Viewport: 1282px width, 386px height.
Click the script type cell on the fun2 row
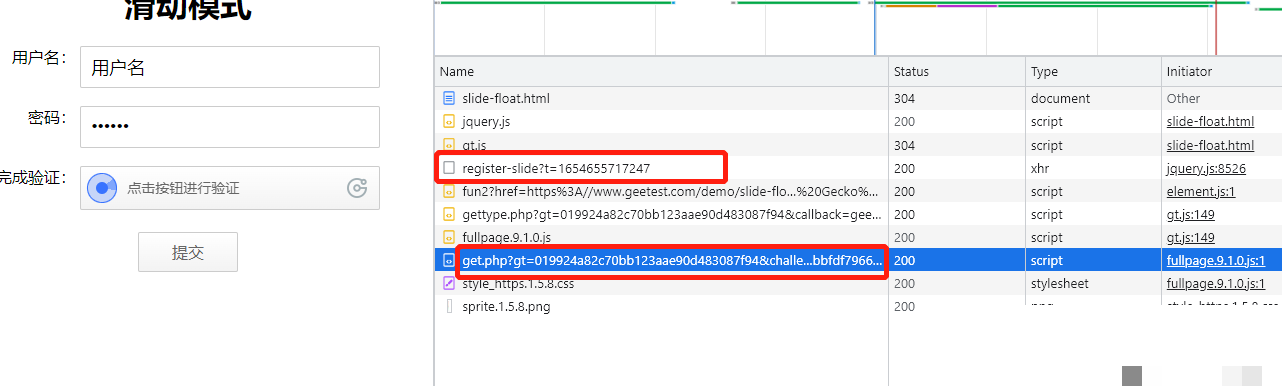[1047, 191]
